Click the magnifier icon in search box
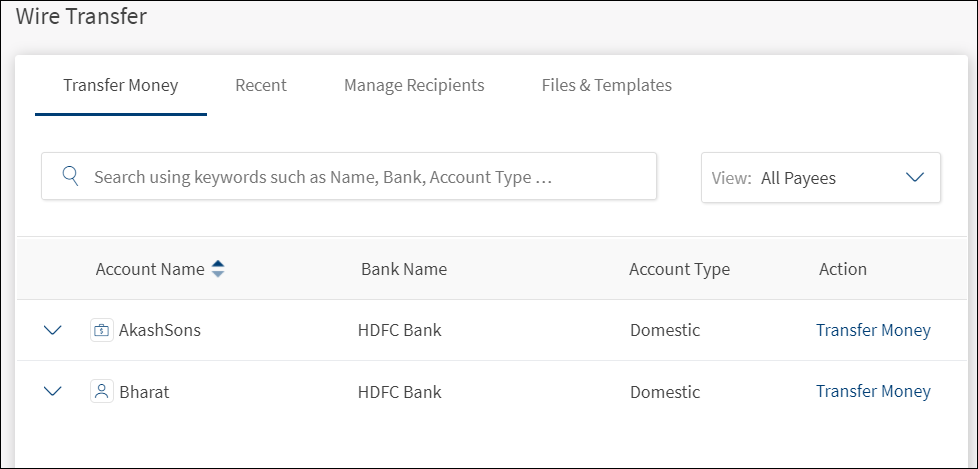The image size is (978, 469). (x=70, y=177)
